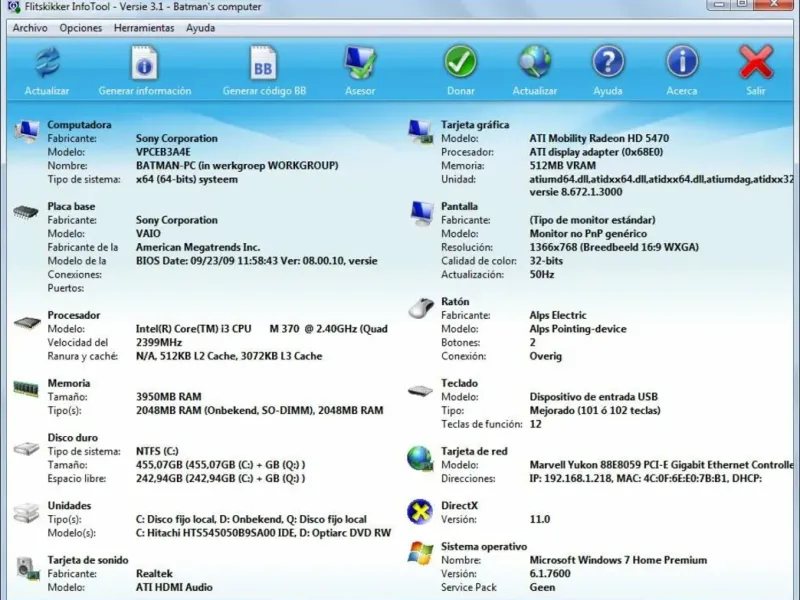Screen dimensions: 800x600
Task: Click the Generar código BB icon
Action: coord(263,63)
